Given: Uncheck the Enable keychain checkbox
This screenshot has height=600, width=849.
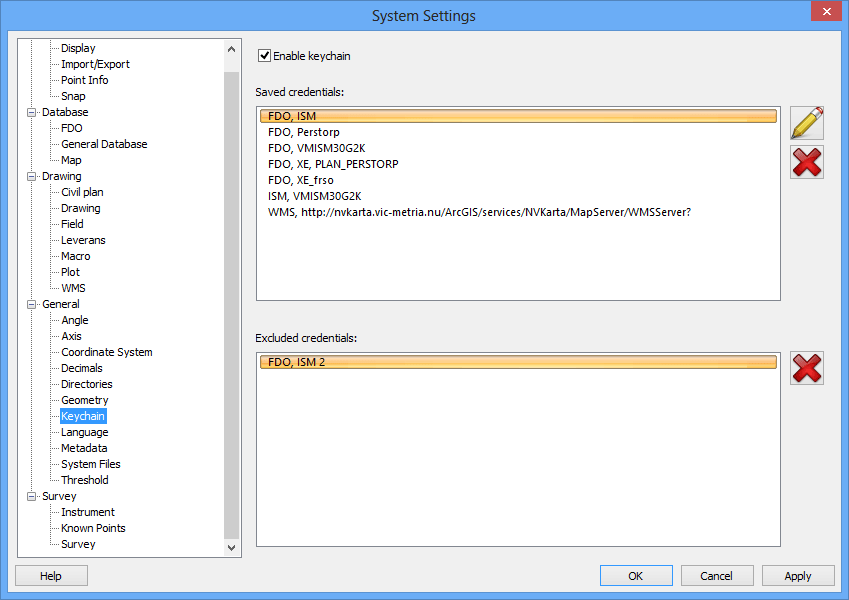Looking at the screenshot, I should 265,56.
